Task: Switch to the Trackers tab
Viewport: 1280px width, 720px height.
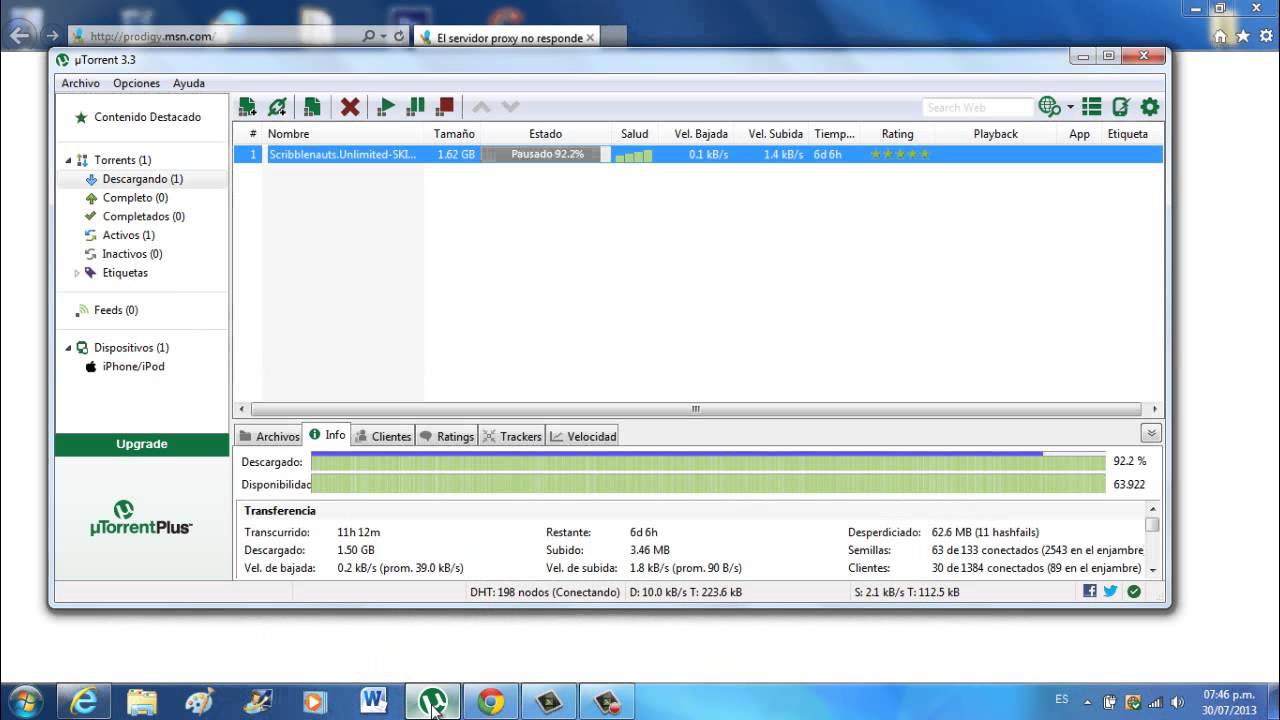Action: click(512, 436)
